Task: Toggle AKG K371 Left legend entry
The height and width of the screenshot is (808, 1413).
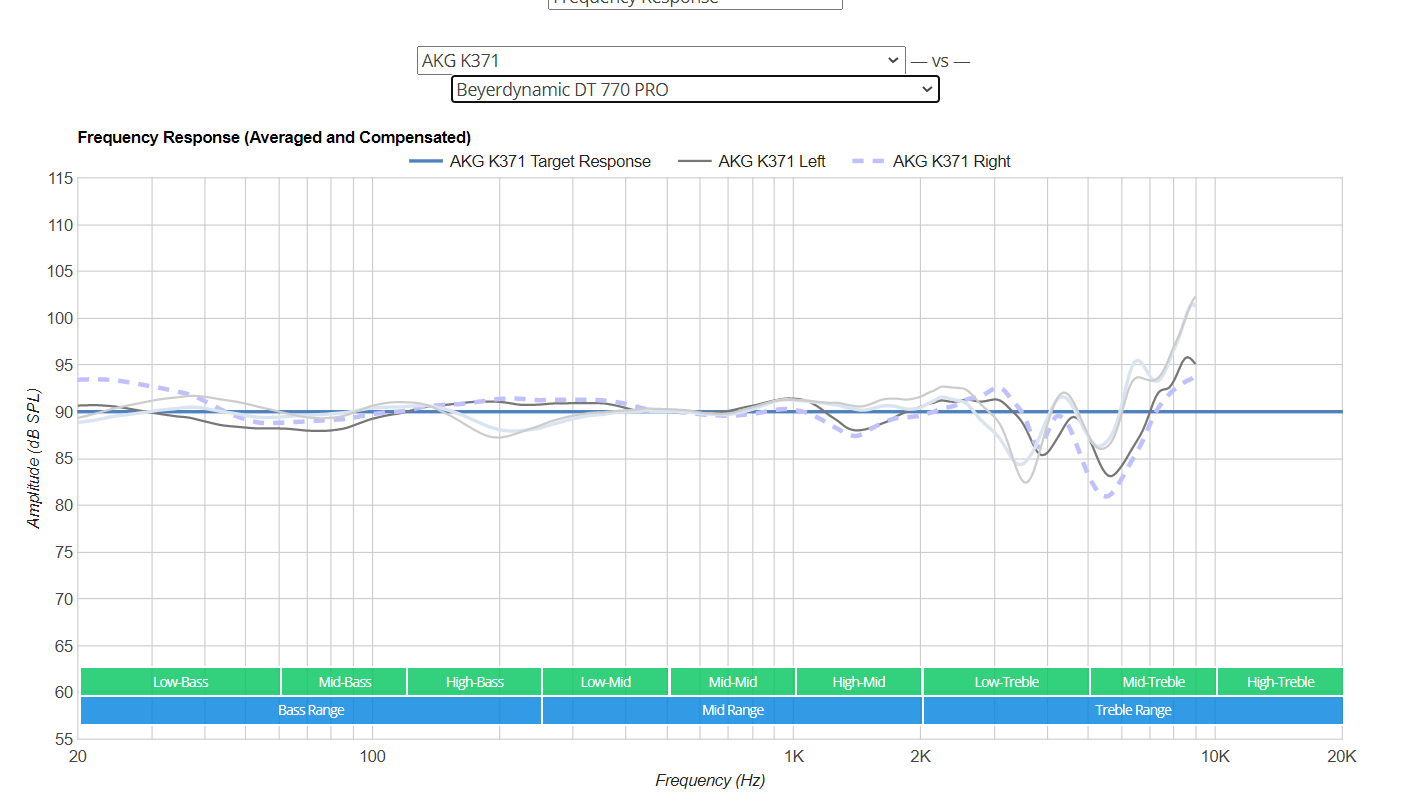Action: (752, 161)
